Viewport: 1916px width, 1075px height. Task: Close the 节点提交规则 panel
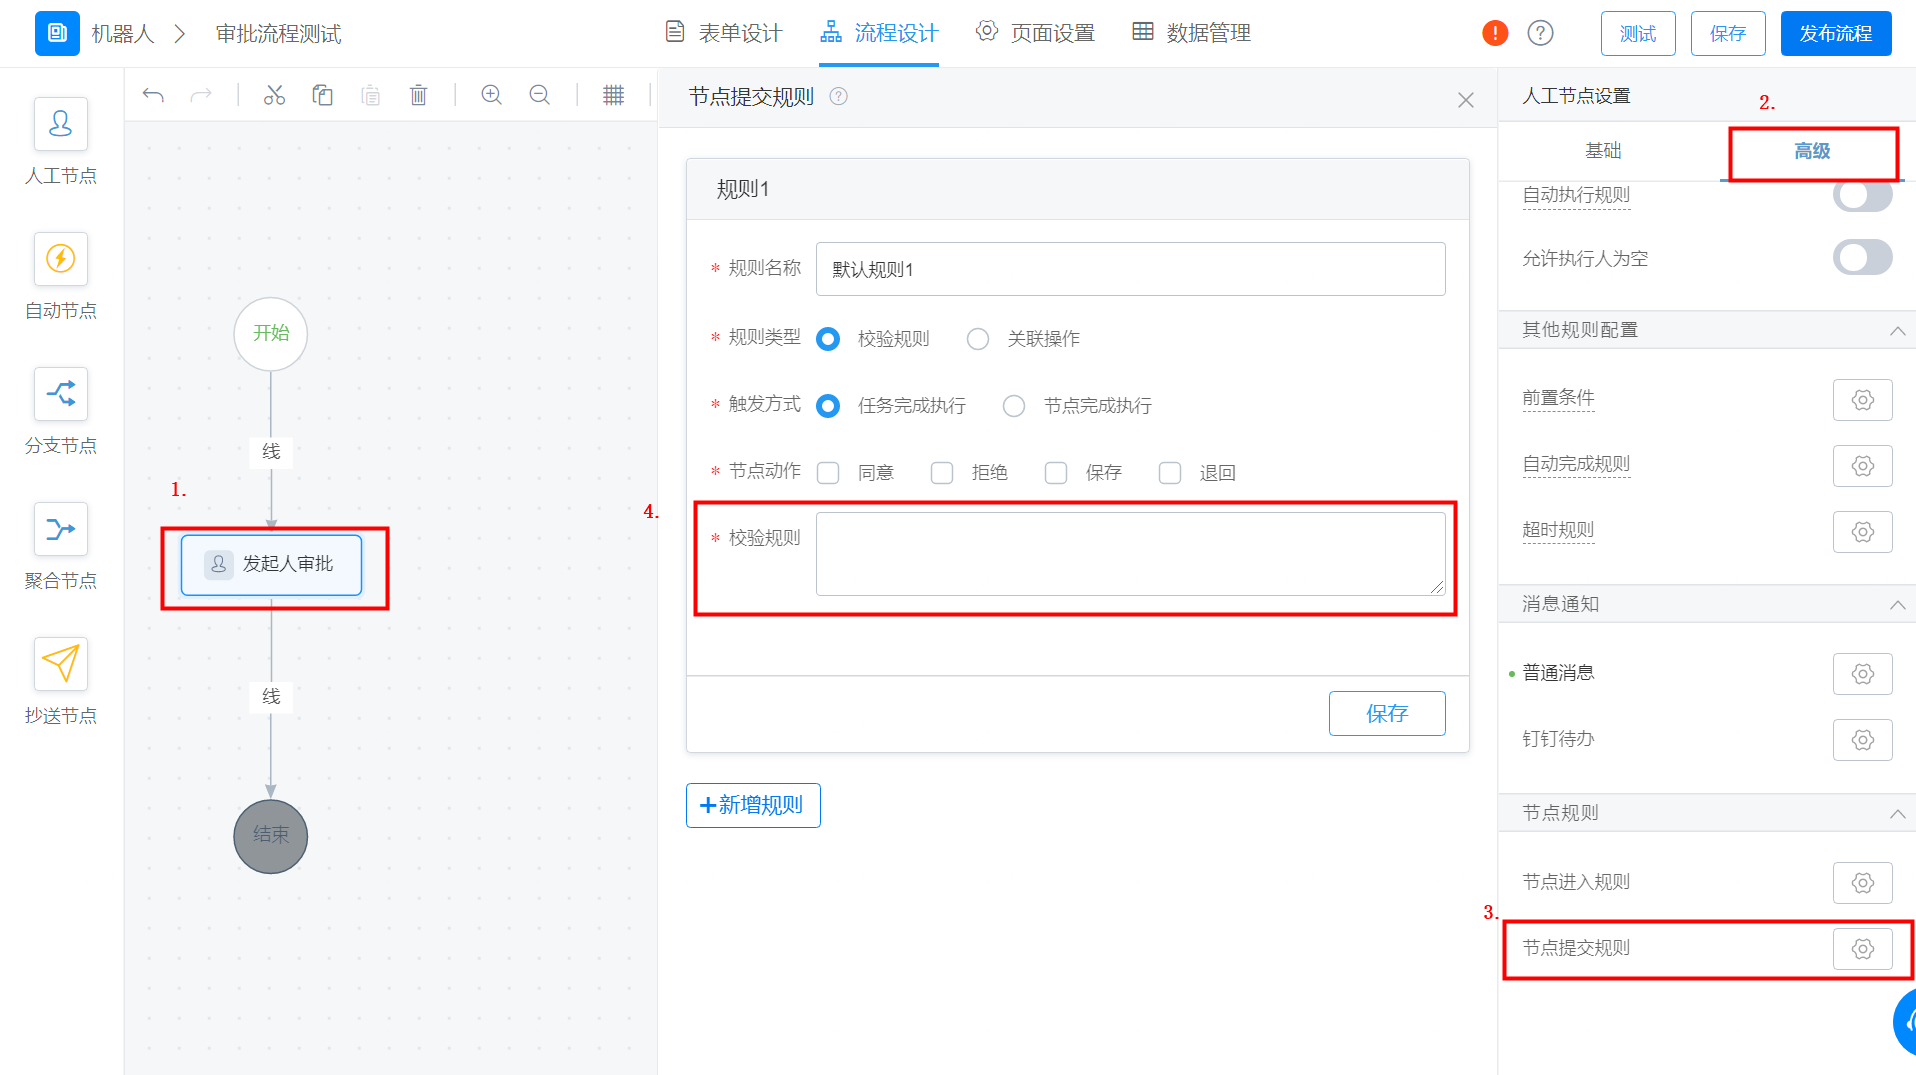[x=1466, y=100]
